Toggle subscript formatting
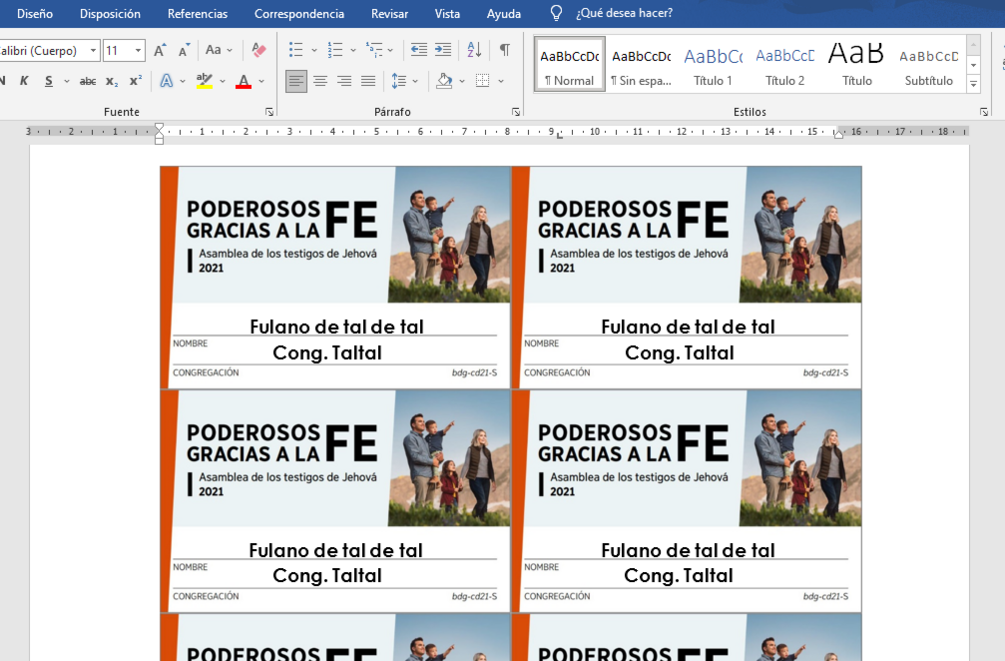 tap(112, 81)
